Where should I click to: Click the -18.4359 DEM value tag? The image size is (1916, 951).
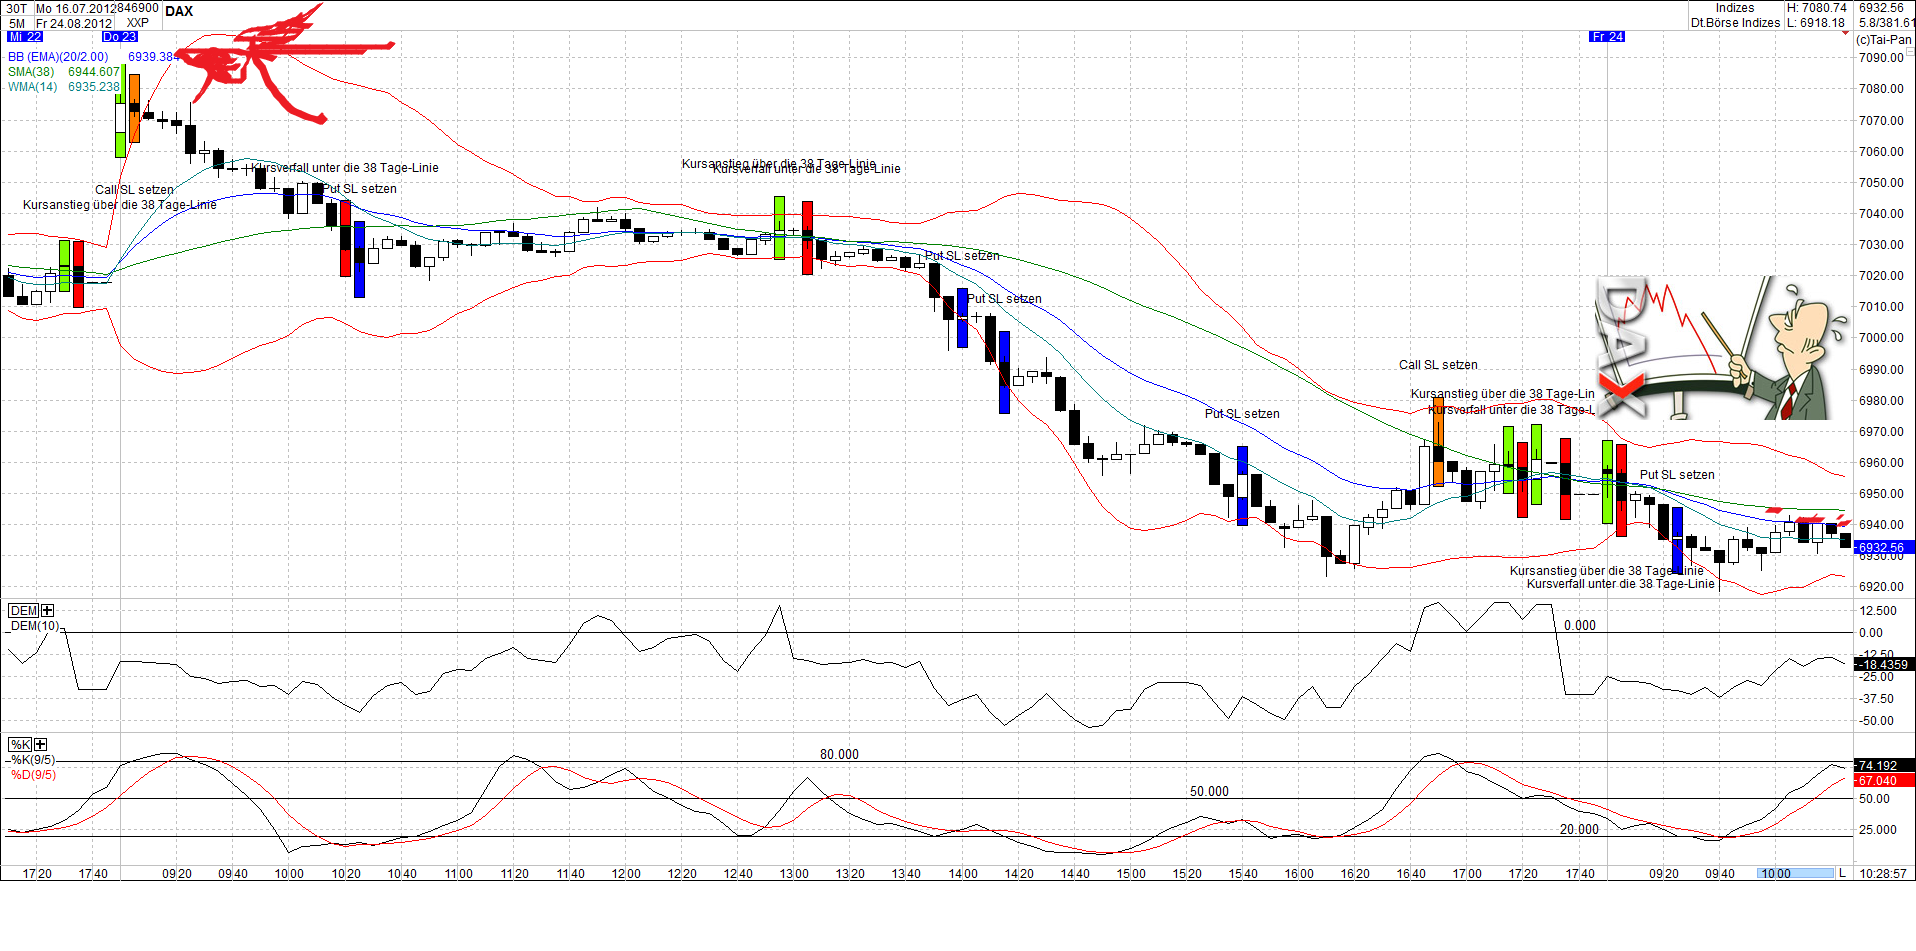click(1885, 664)
